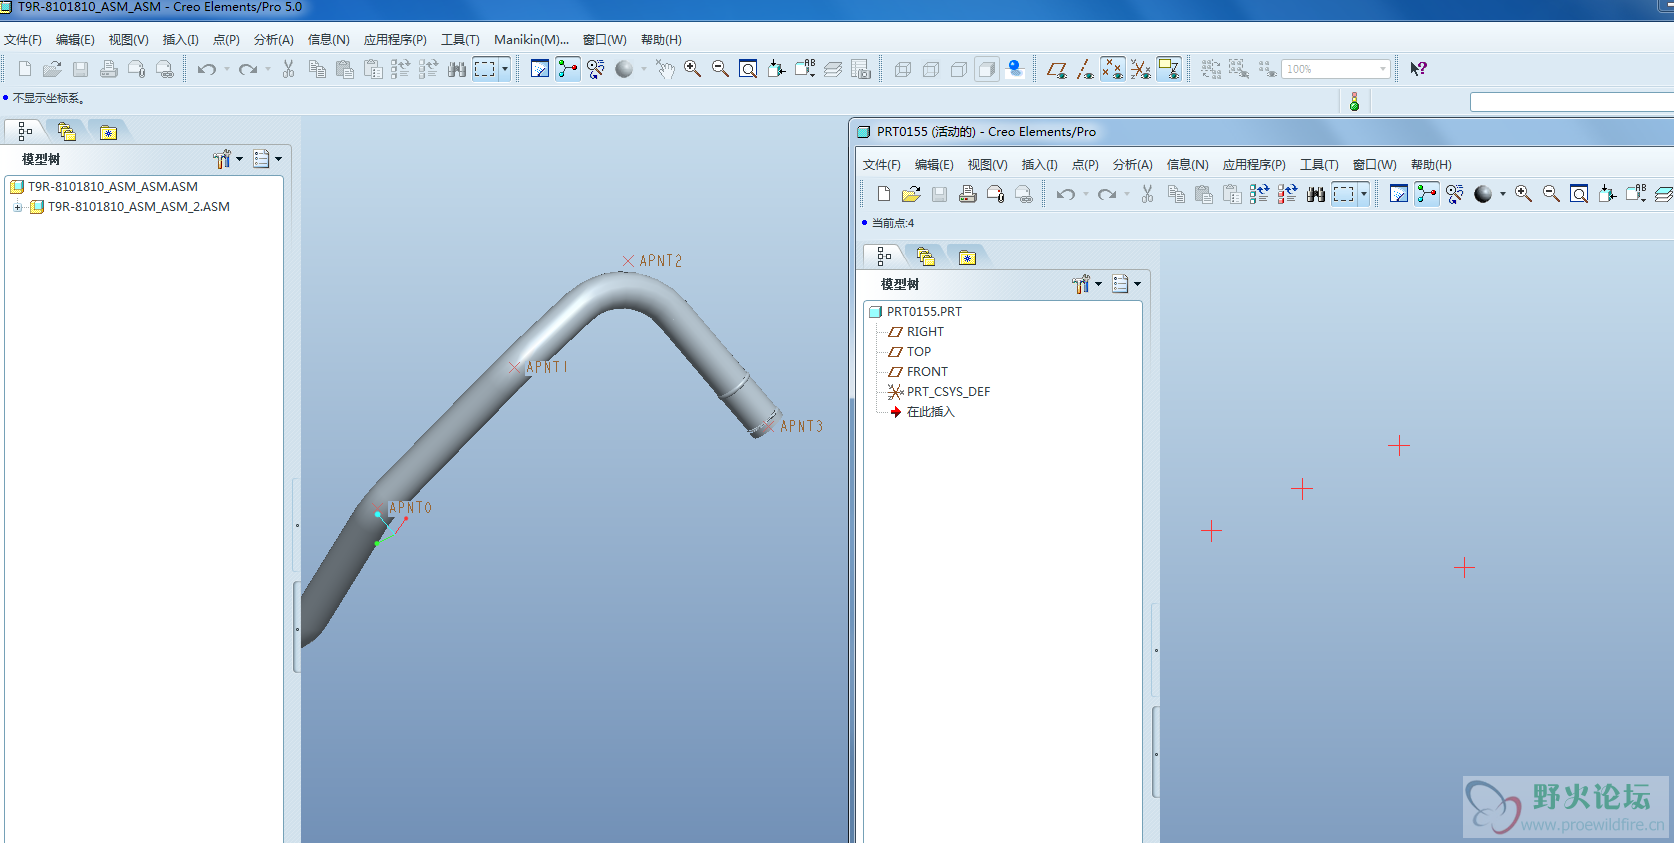Open 编辑(E) menu in PRT0155 window
The image size is (1674, 843).
(x=933, y=165)
